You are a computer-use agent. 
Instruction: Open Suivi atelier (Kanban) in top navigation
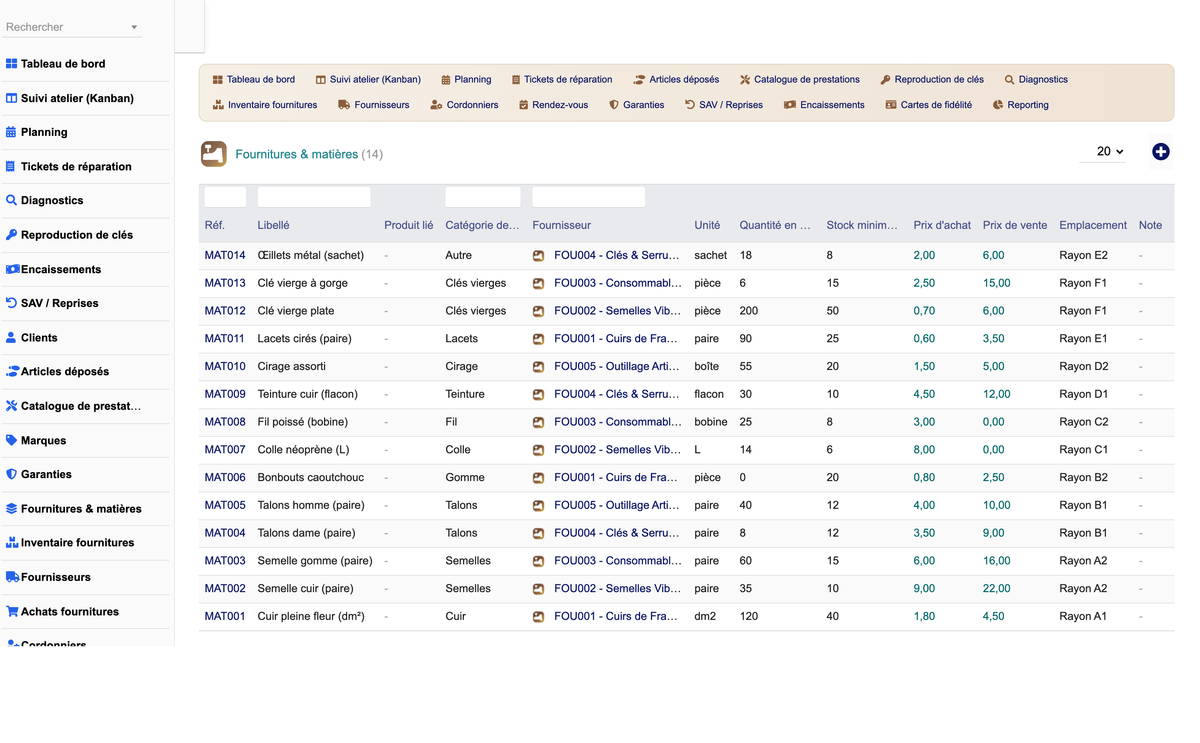coord(368,79)
